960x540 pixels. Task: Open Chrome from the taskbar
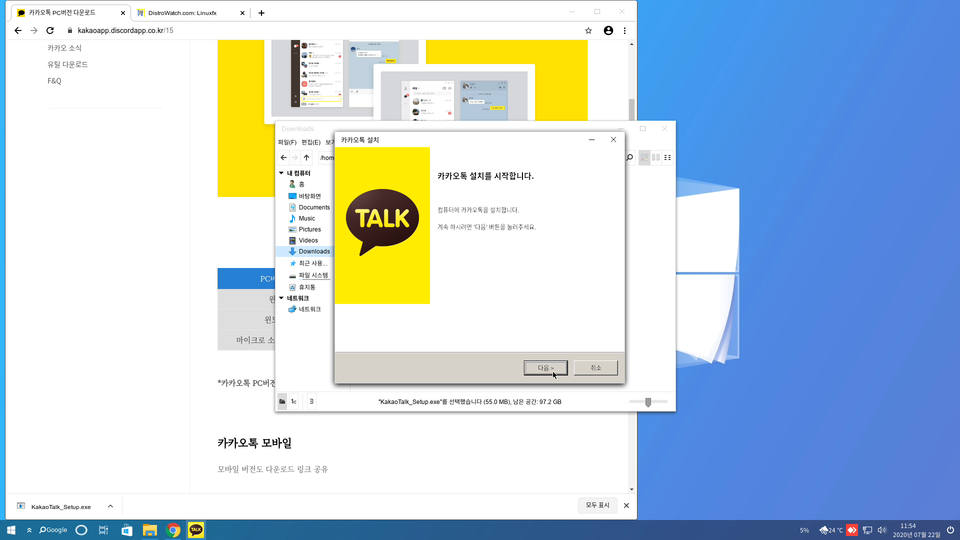click(x=173, y=530)
